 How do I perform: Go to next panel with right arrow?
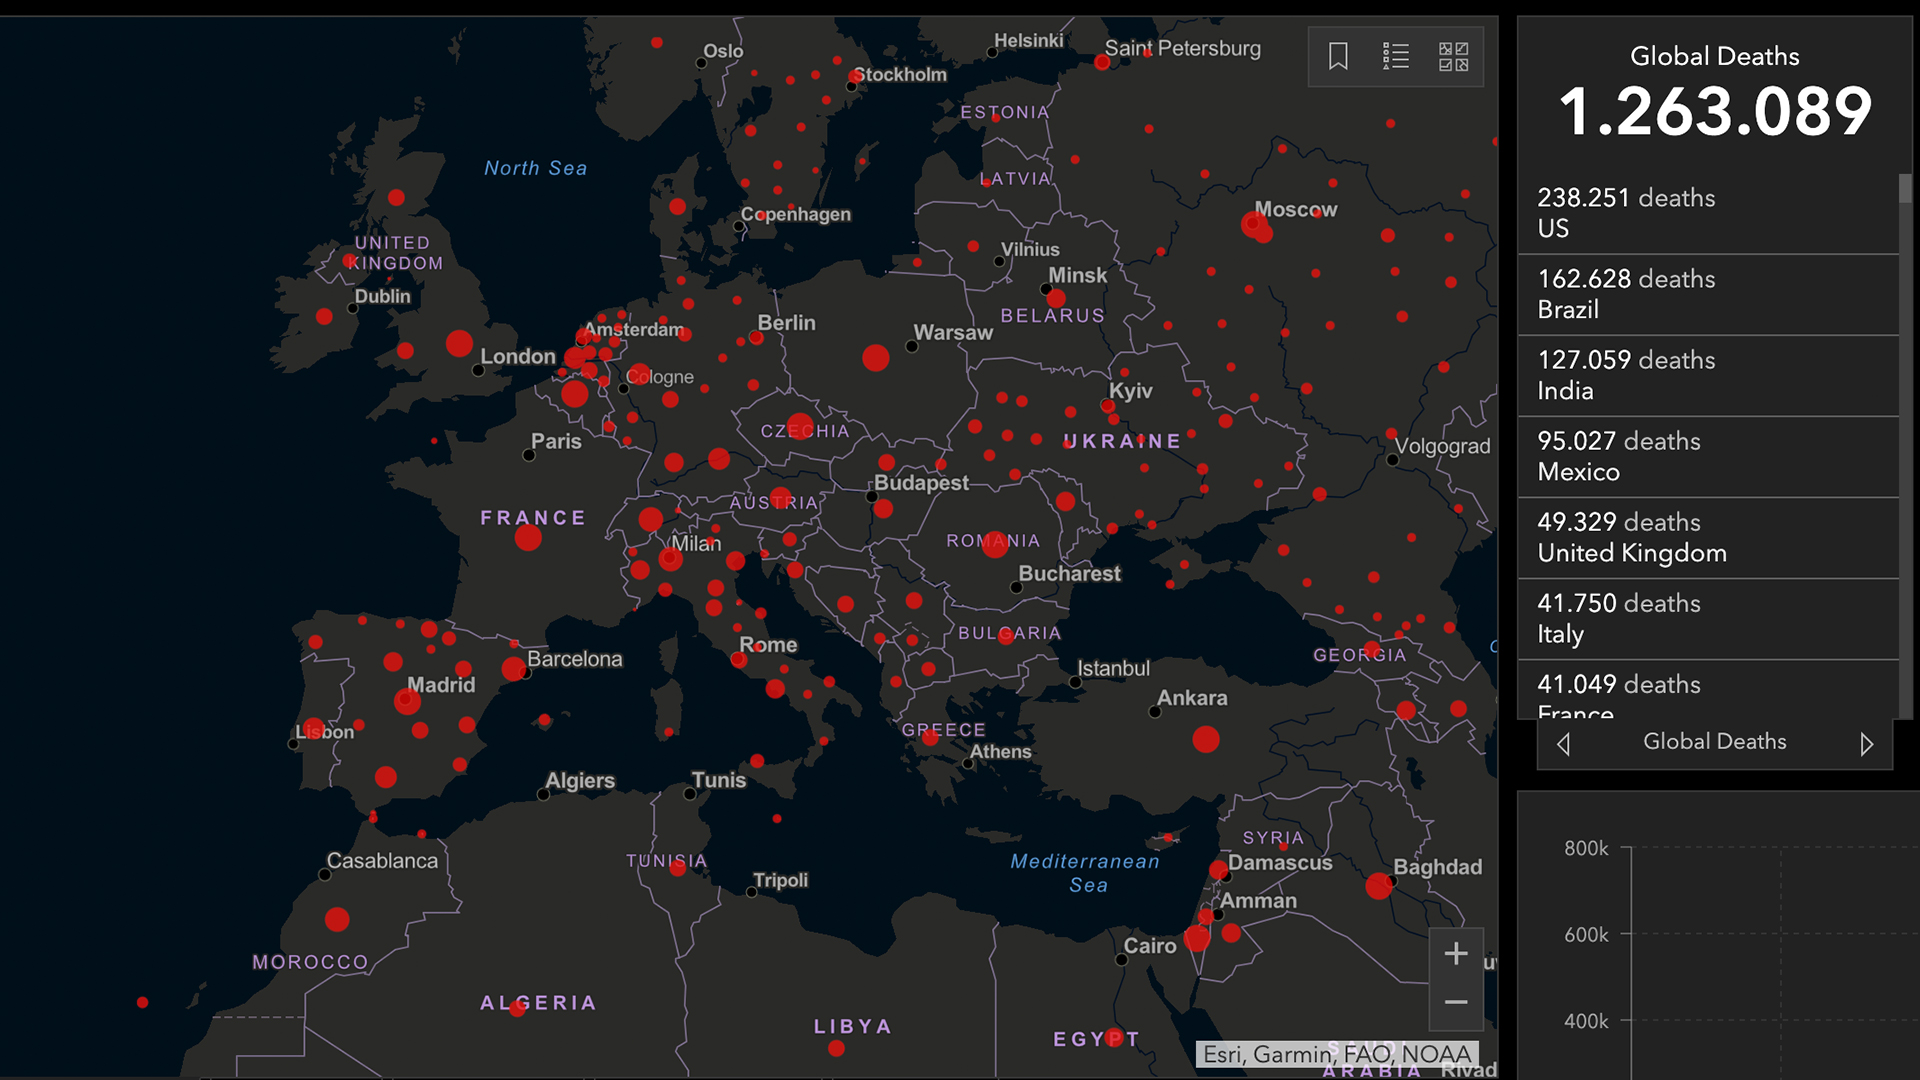click(1866, 744)
